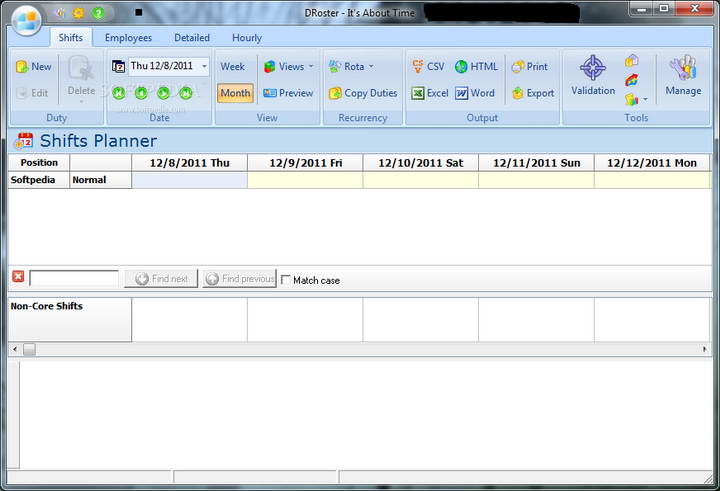Open the Preview view
Viewport: 720px width, 491px height.
[x=288, y=93]
